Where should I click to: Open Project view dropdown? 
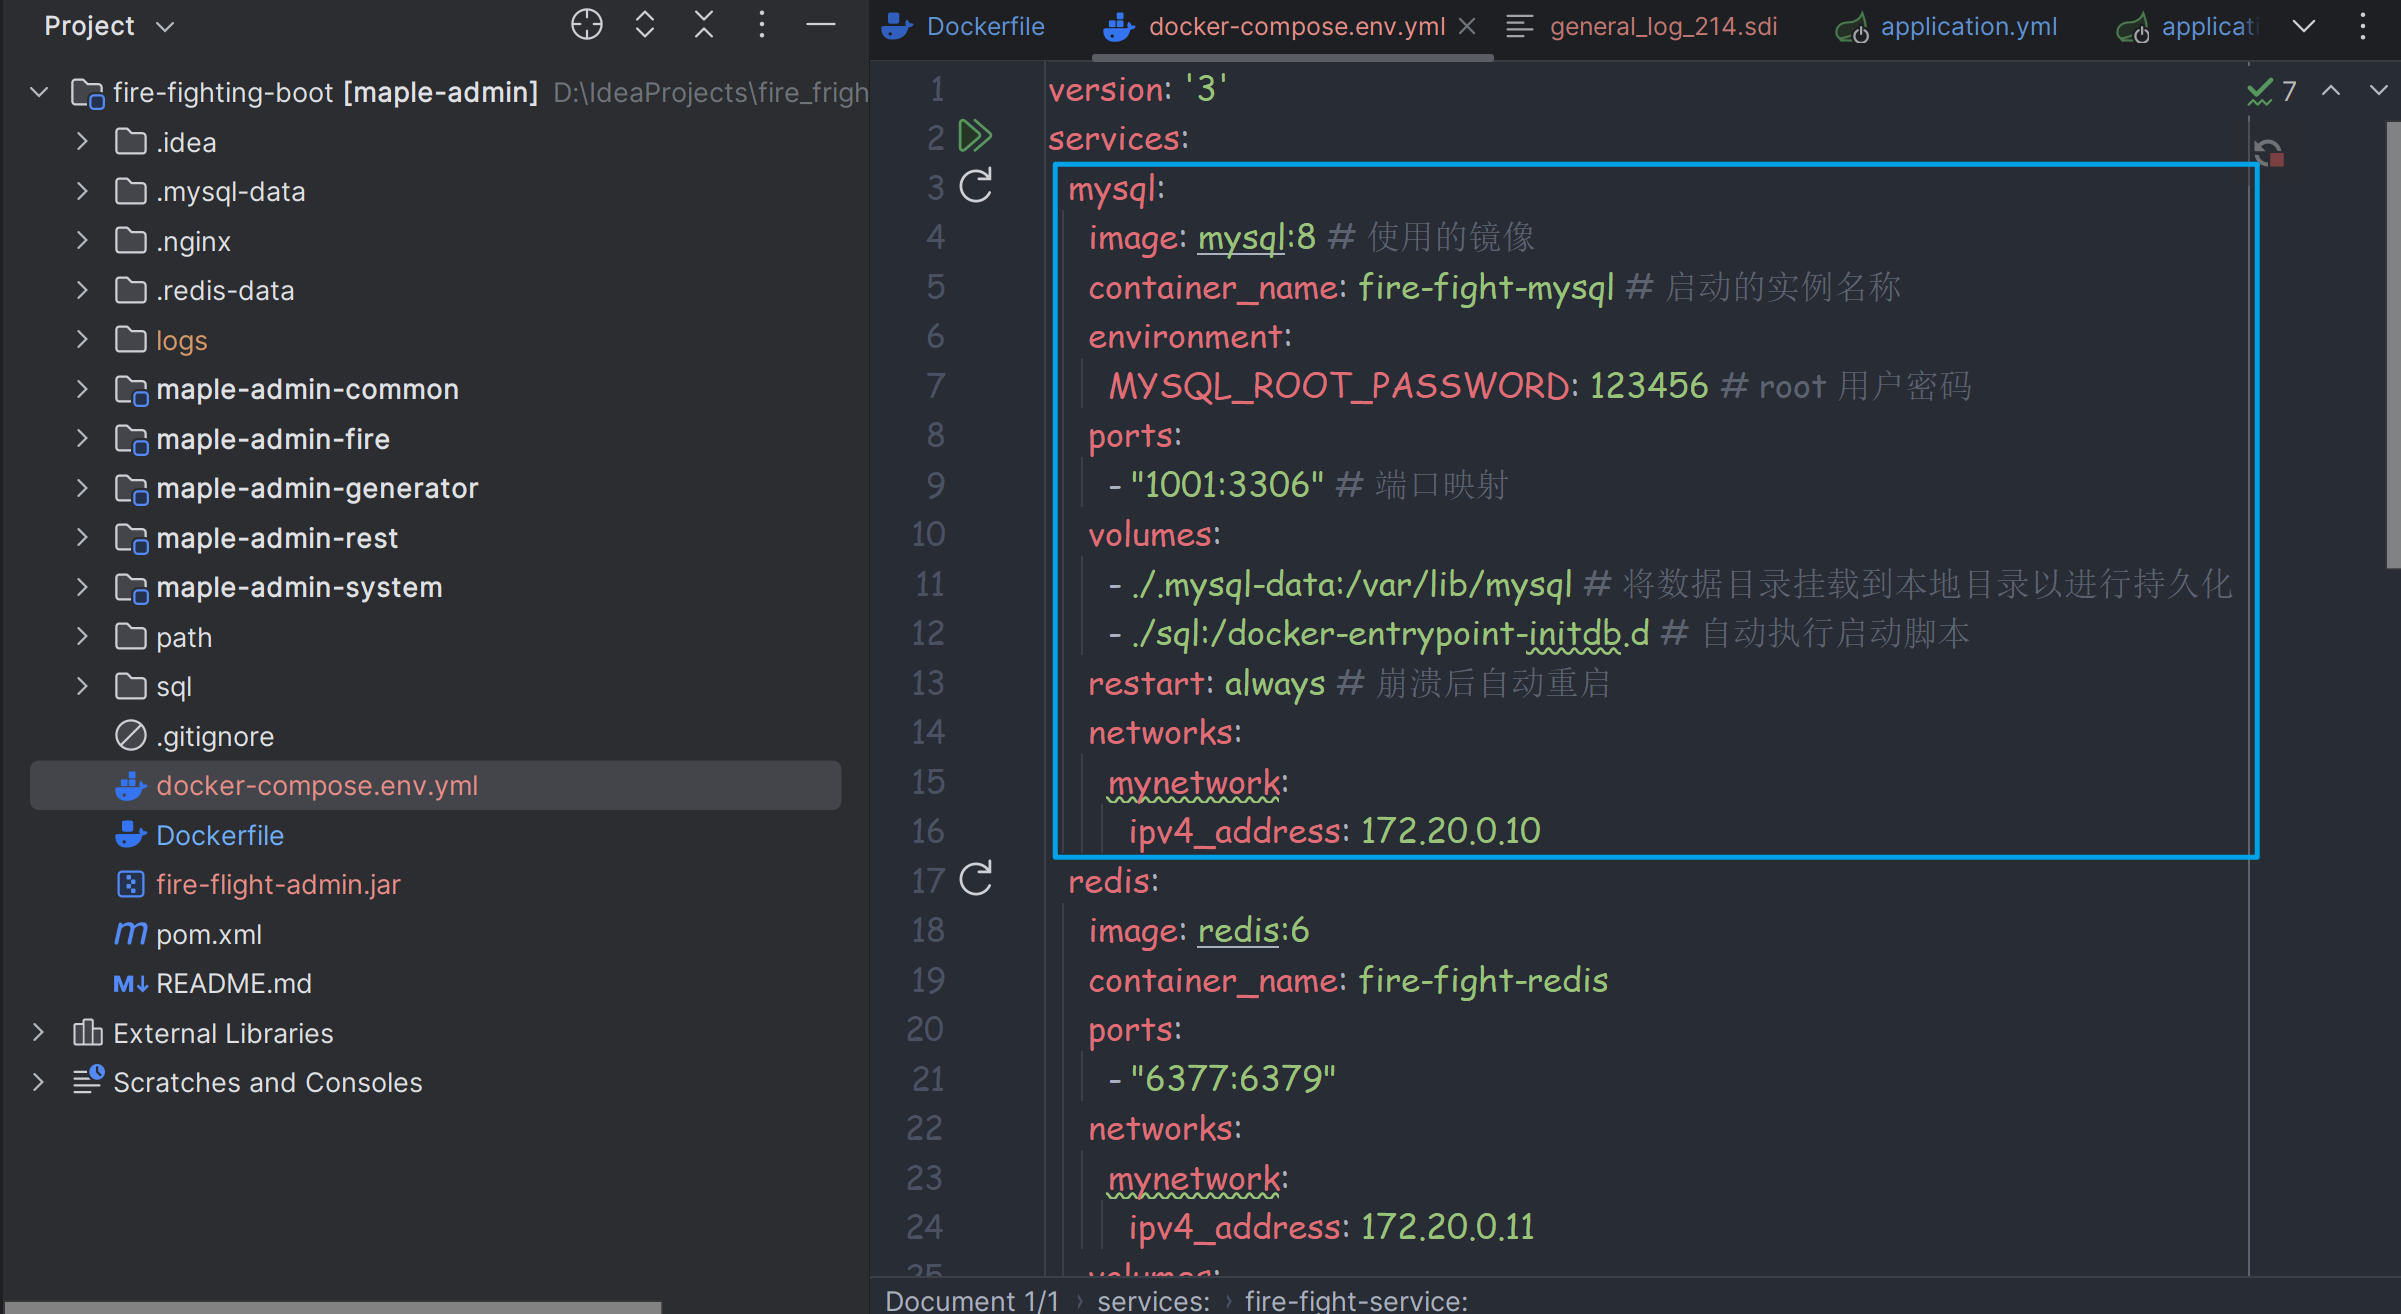click(166, 27)
